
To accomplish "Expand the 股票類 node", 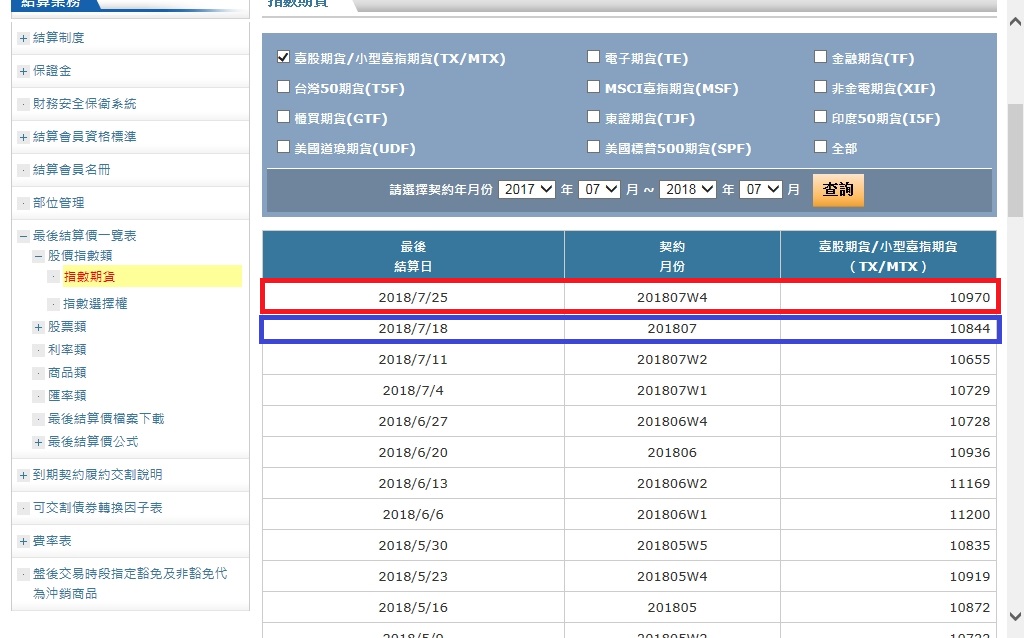I will [x=39, y=327].
